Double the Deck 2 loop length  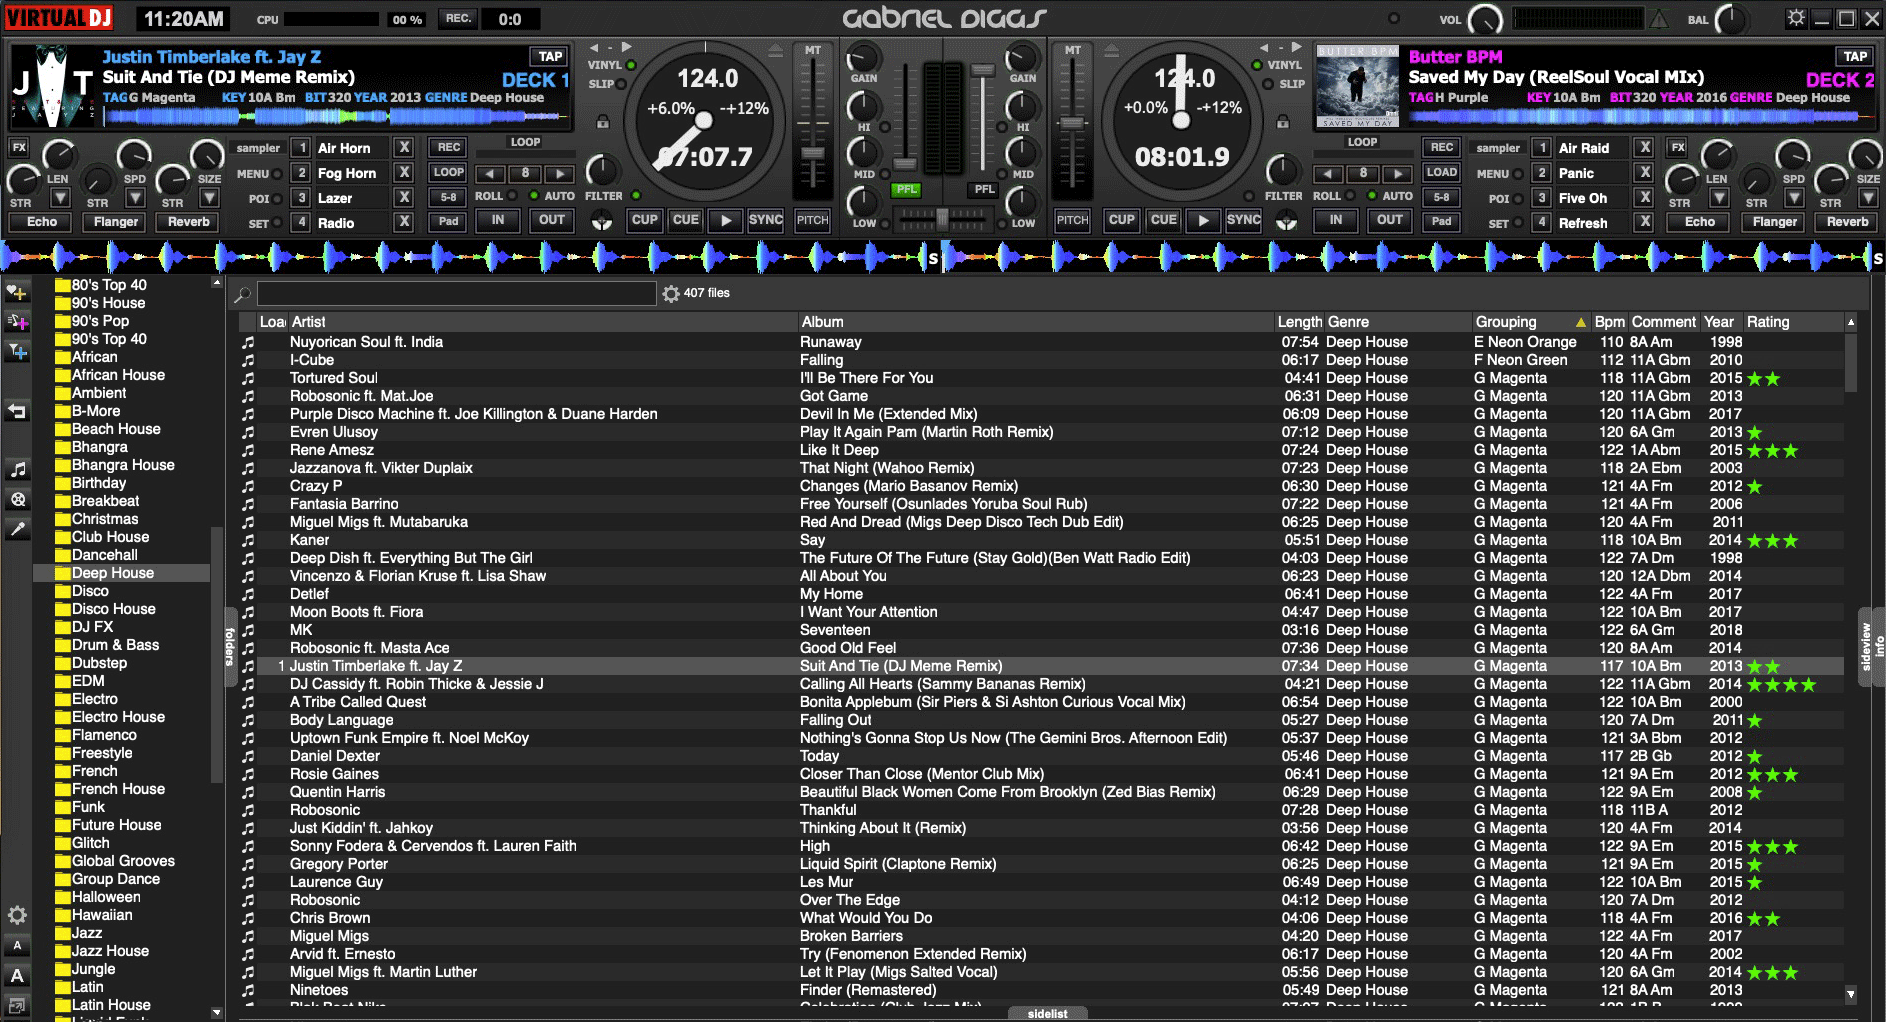tap(1398, 173)
